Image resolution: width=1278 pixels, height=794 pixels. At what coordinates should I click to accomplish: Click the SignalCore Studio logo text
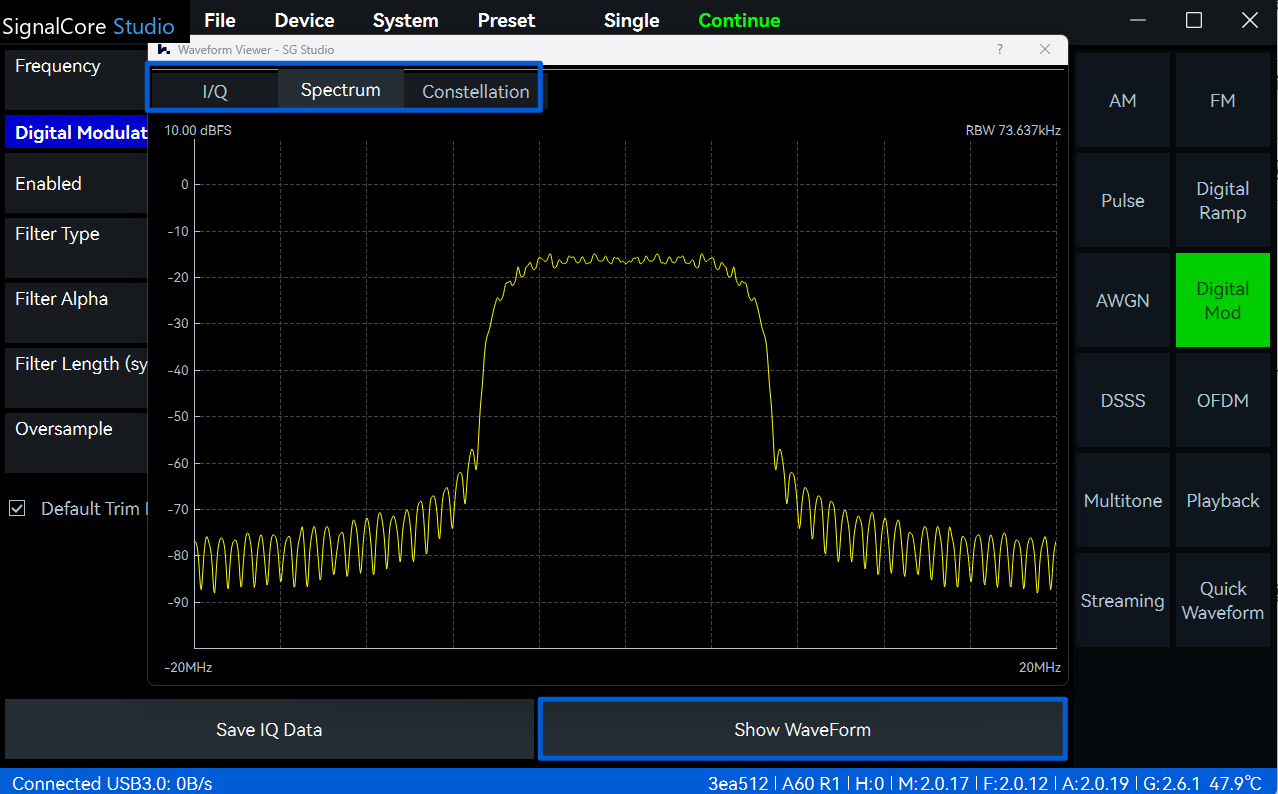pos(88,26)
